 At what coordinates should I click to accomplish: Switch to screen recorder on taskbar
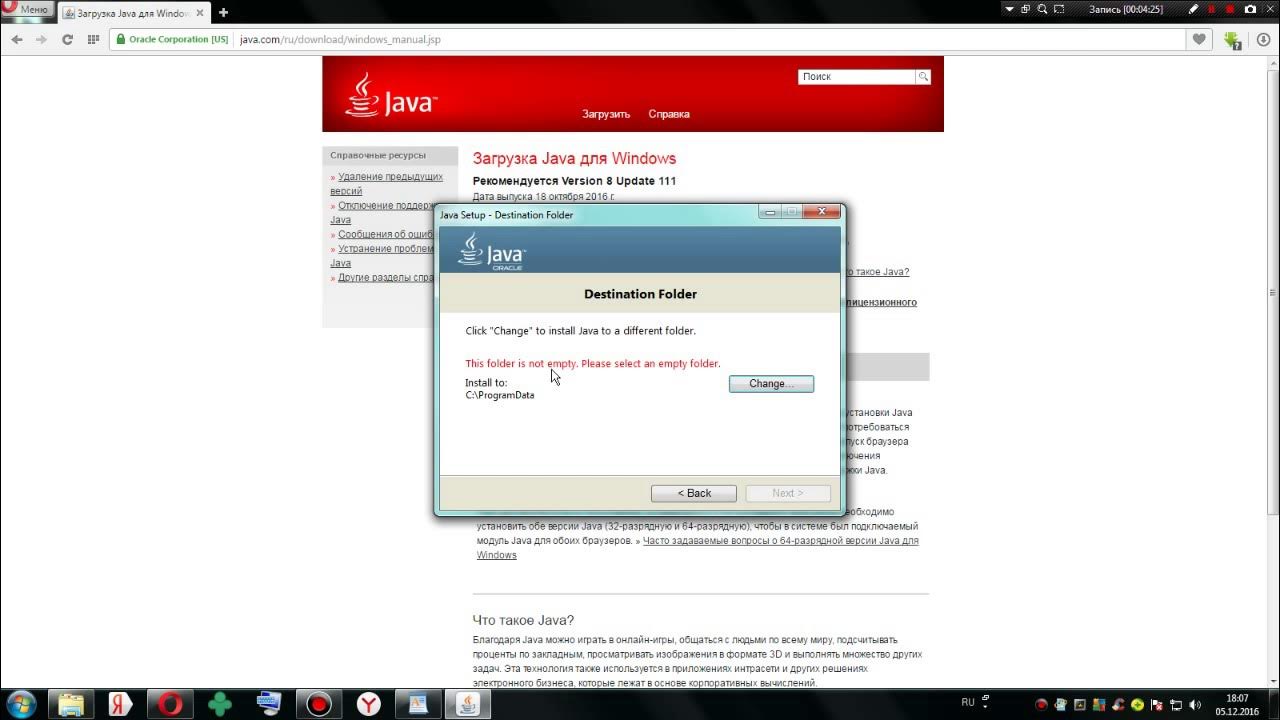pyautogui.click(x=319, y=704)
